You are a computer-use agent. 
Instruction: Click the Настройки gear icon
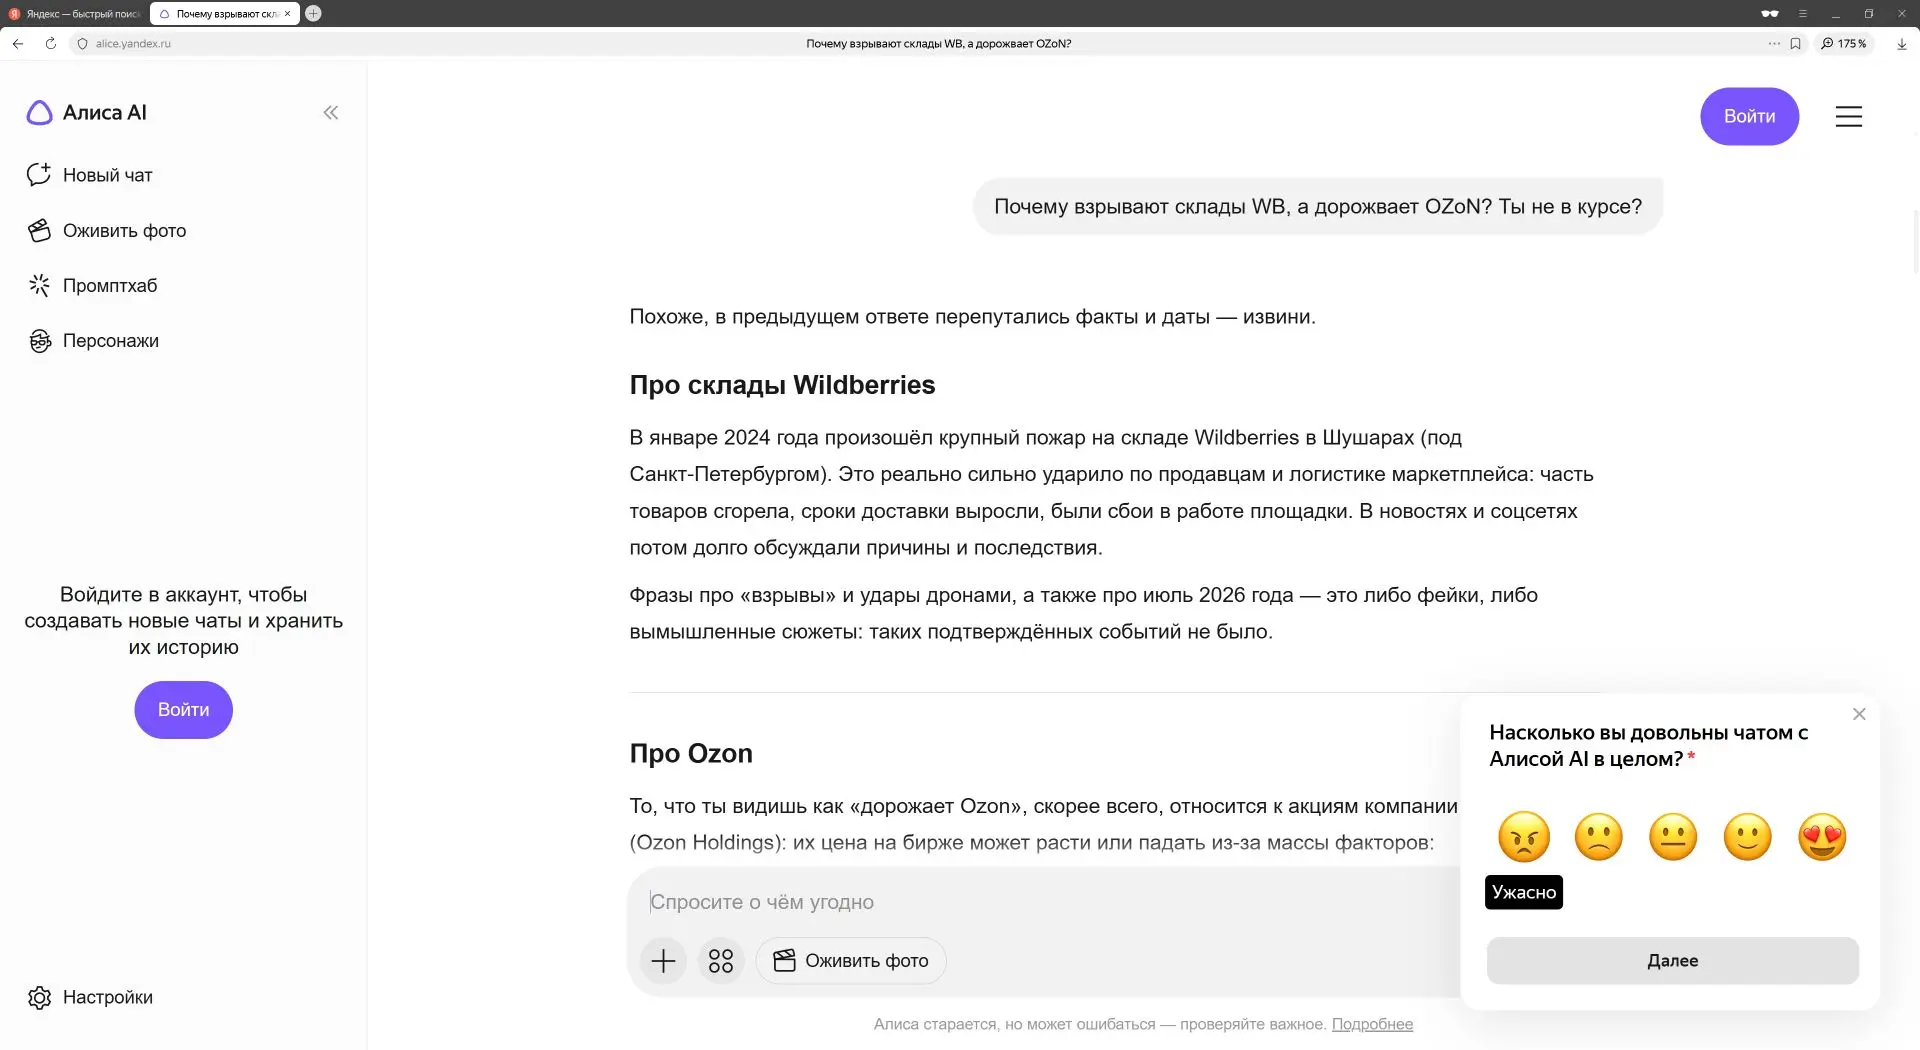39,997
